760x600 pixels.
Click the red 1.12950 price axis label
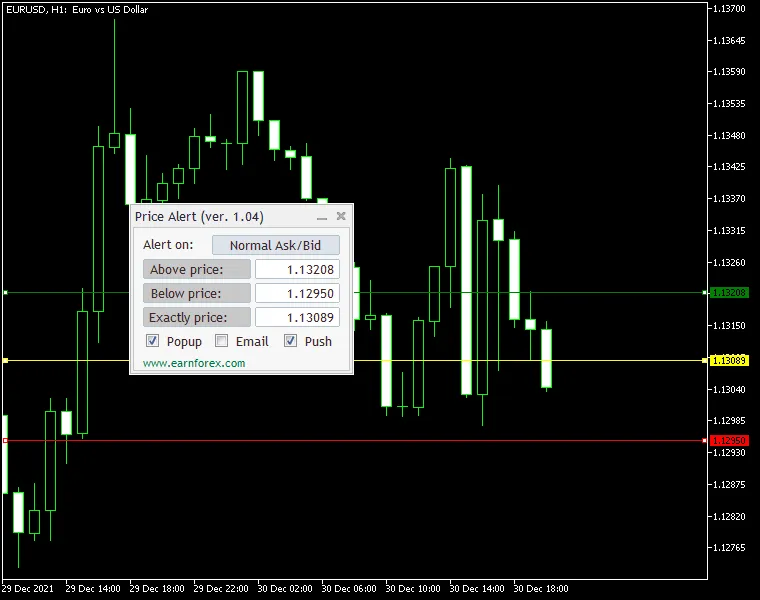[x=728, y=440]
